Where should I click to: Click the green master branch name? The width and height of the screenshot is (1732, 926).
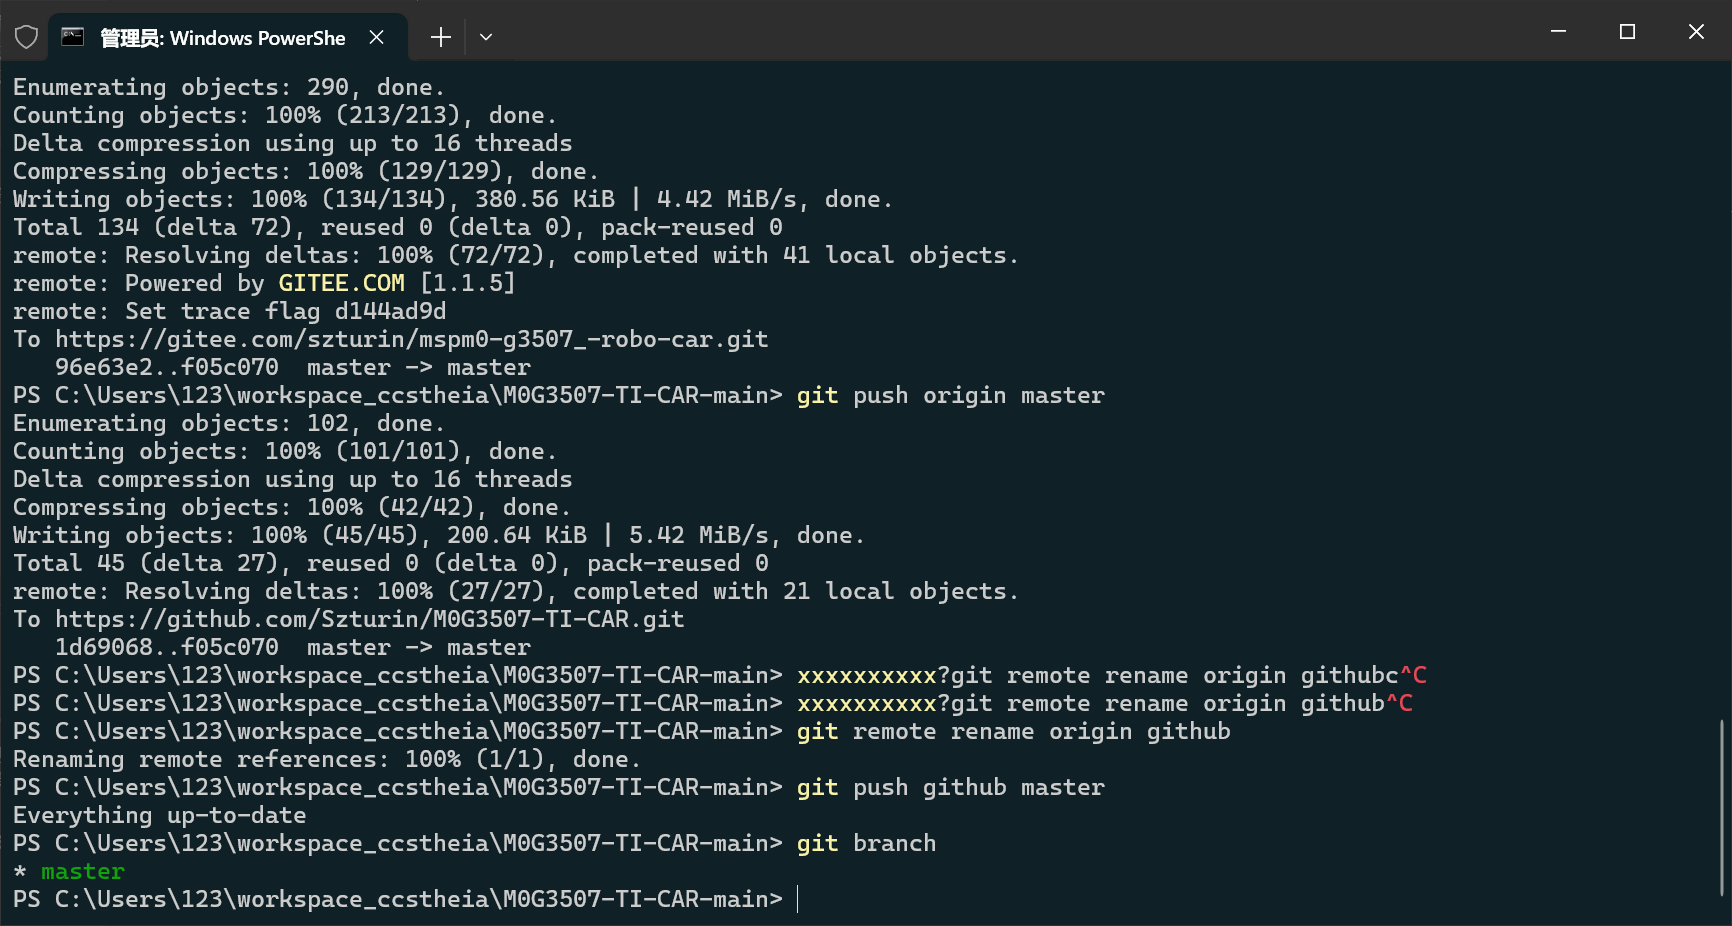coord(83,872)
